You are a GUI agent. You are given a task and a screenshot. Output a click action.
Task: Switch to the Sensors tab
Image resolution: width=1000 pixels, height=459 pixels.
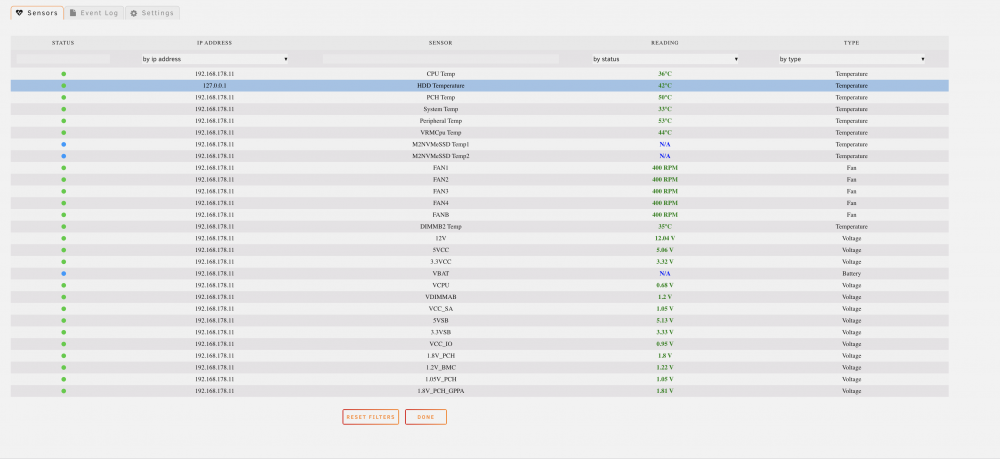[37, 13]
